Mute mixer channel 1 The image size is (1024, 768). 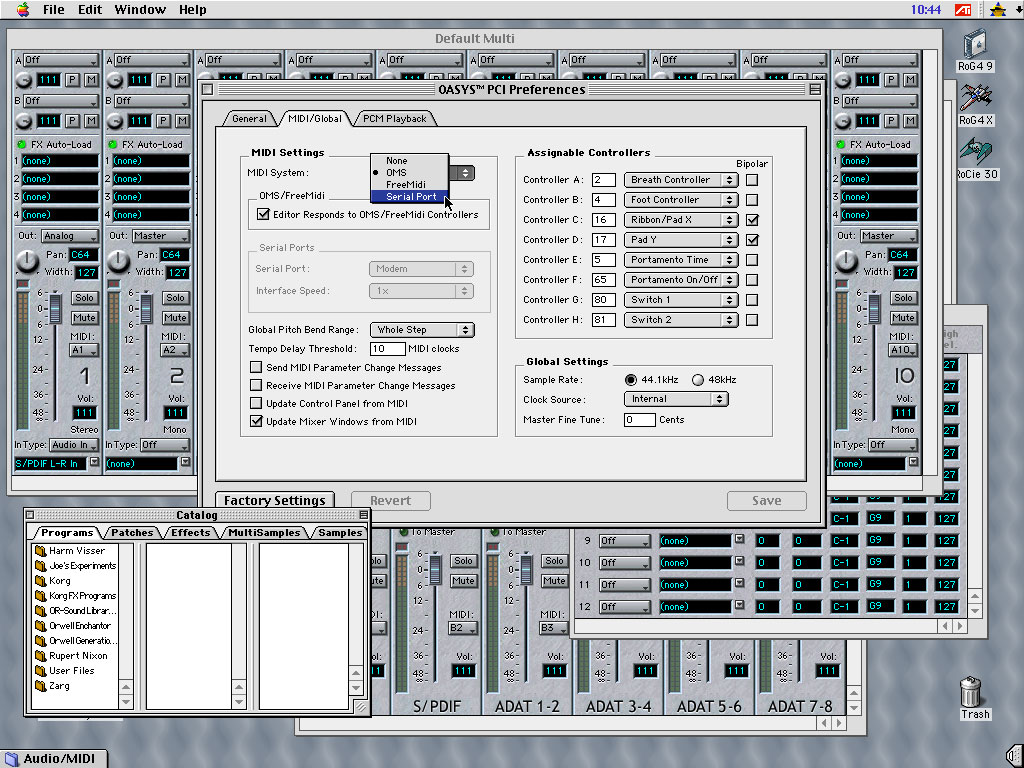coord(84,318)
